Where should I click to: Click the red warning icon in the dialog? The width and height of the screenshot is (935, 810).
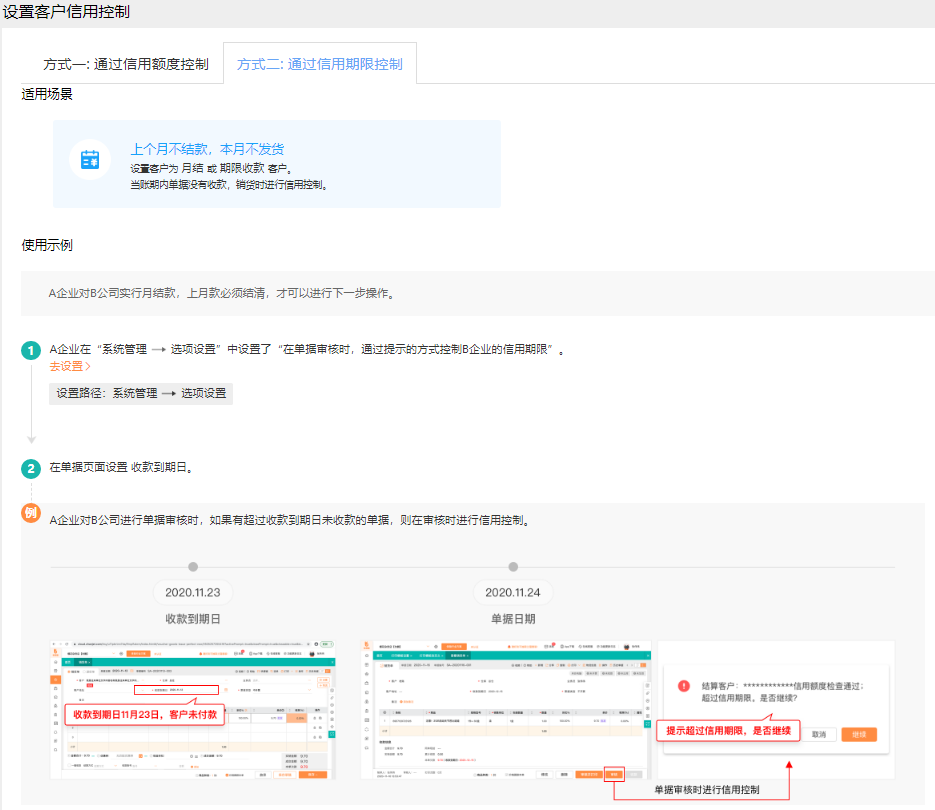[x=684, y=686]
